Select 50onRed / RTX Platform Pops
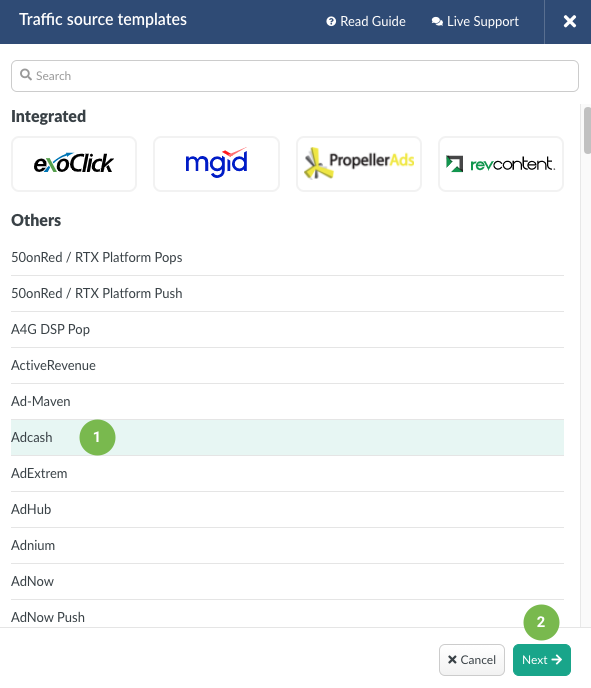The width and height of the screenshot is (591, 688). [x=287, y=258]
